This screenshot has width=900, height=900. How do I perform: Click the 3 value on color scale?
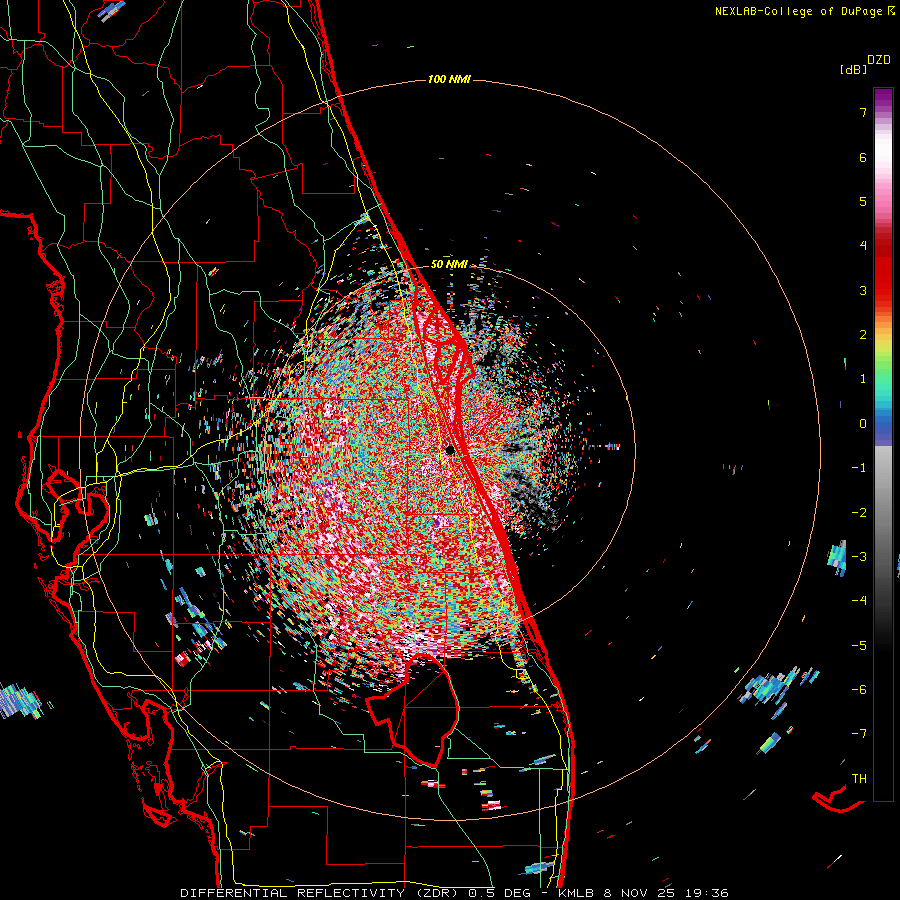[863, 290]
